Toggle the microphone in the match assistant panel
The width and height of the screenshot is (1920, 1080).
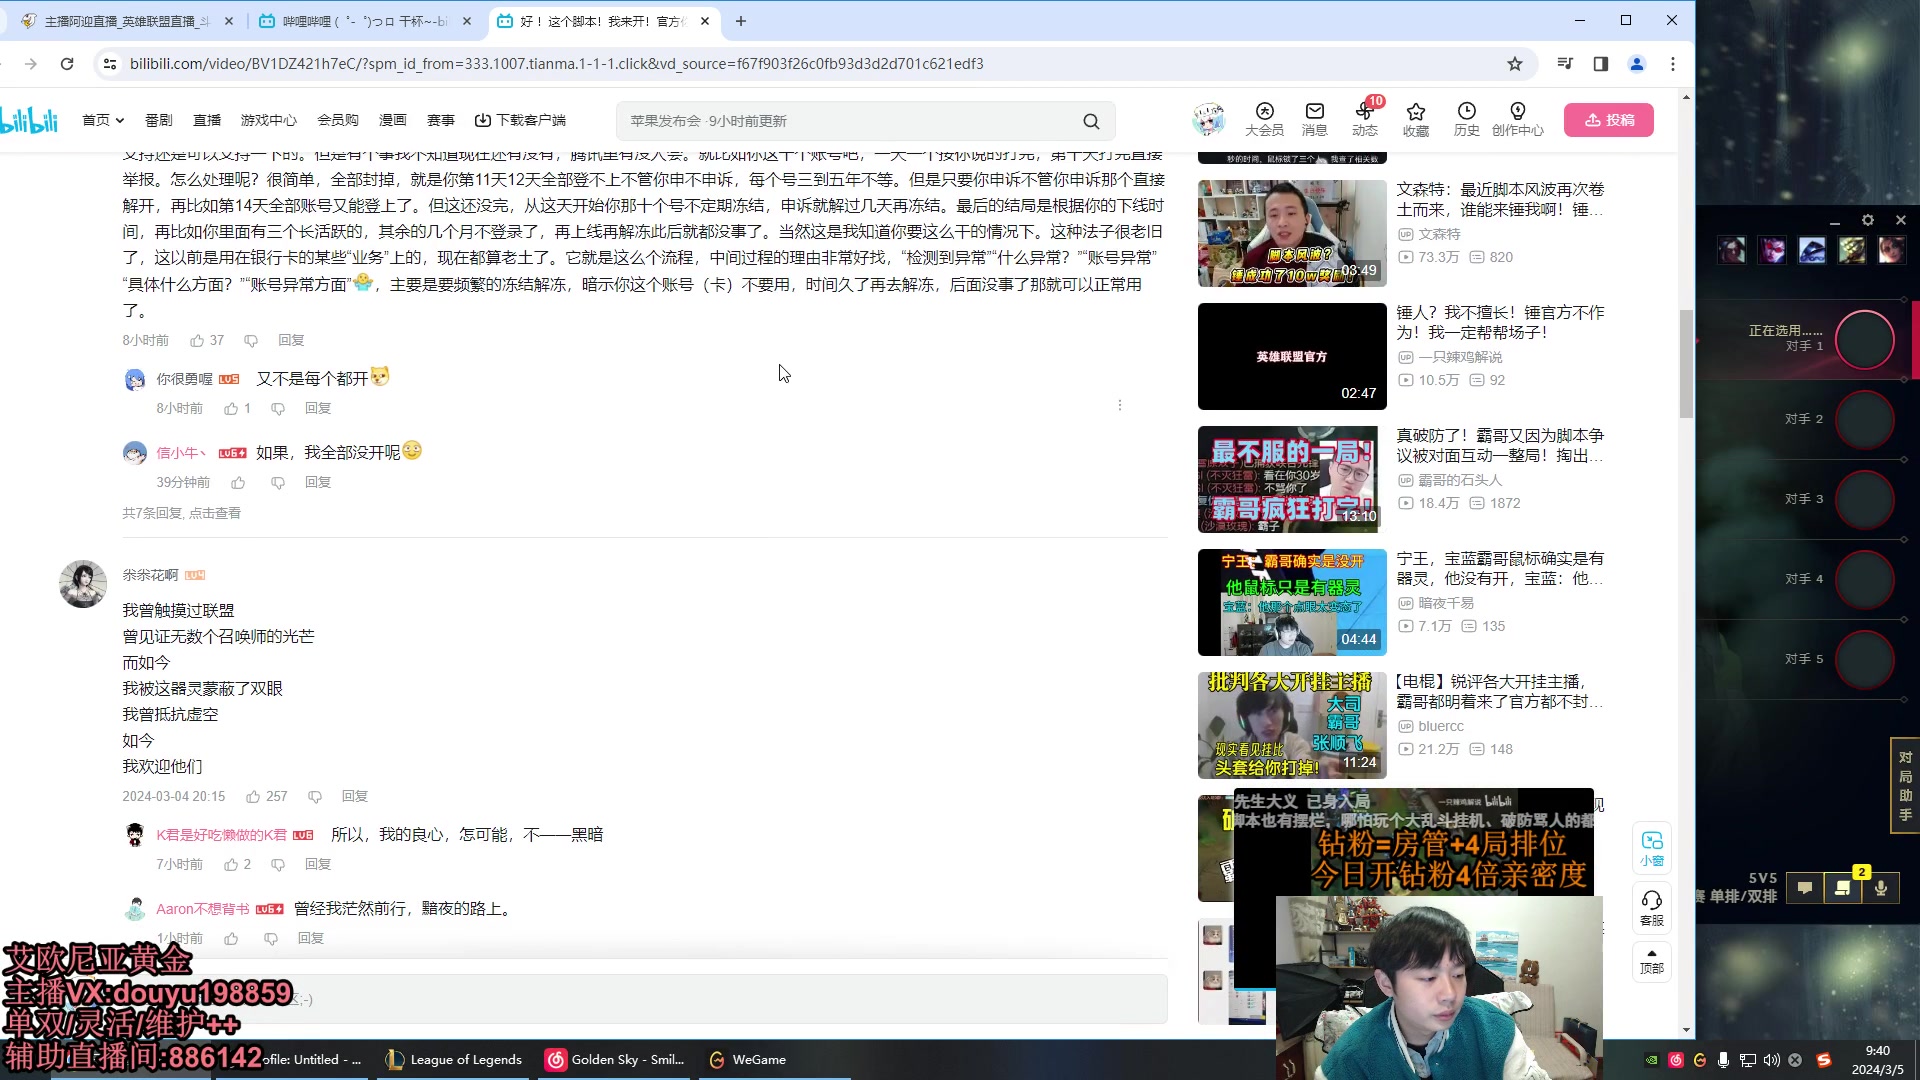coord(1881,888)
